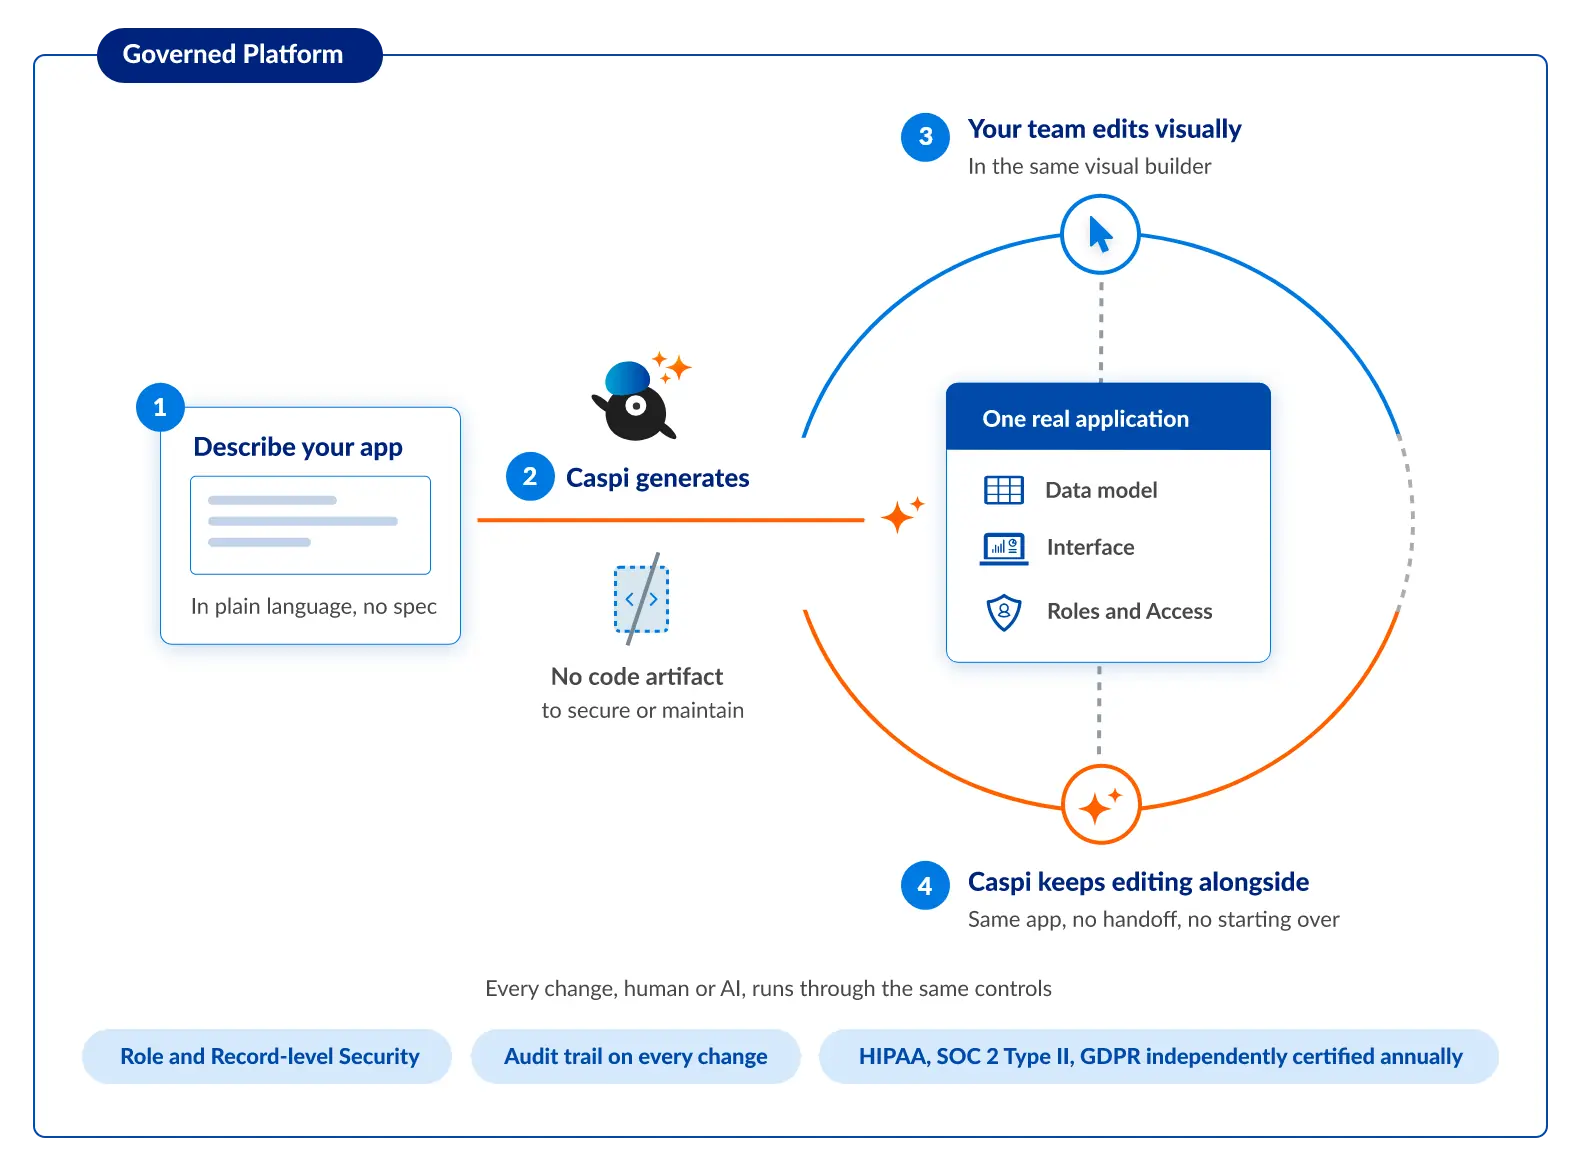Viewport: 1580px width, 1165px height.
Task: Click the Interface laptop icon
Action: (x=1004, y=548)
